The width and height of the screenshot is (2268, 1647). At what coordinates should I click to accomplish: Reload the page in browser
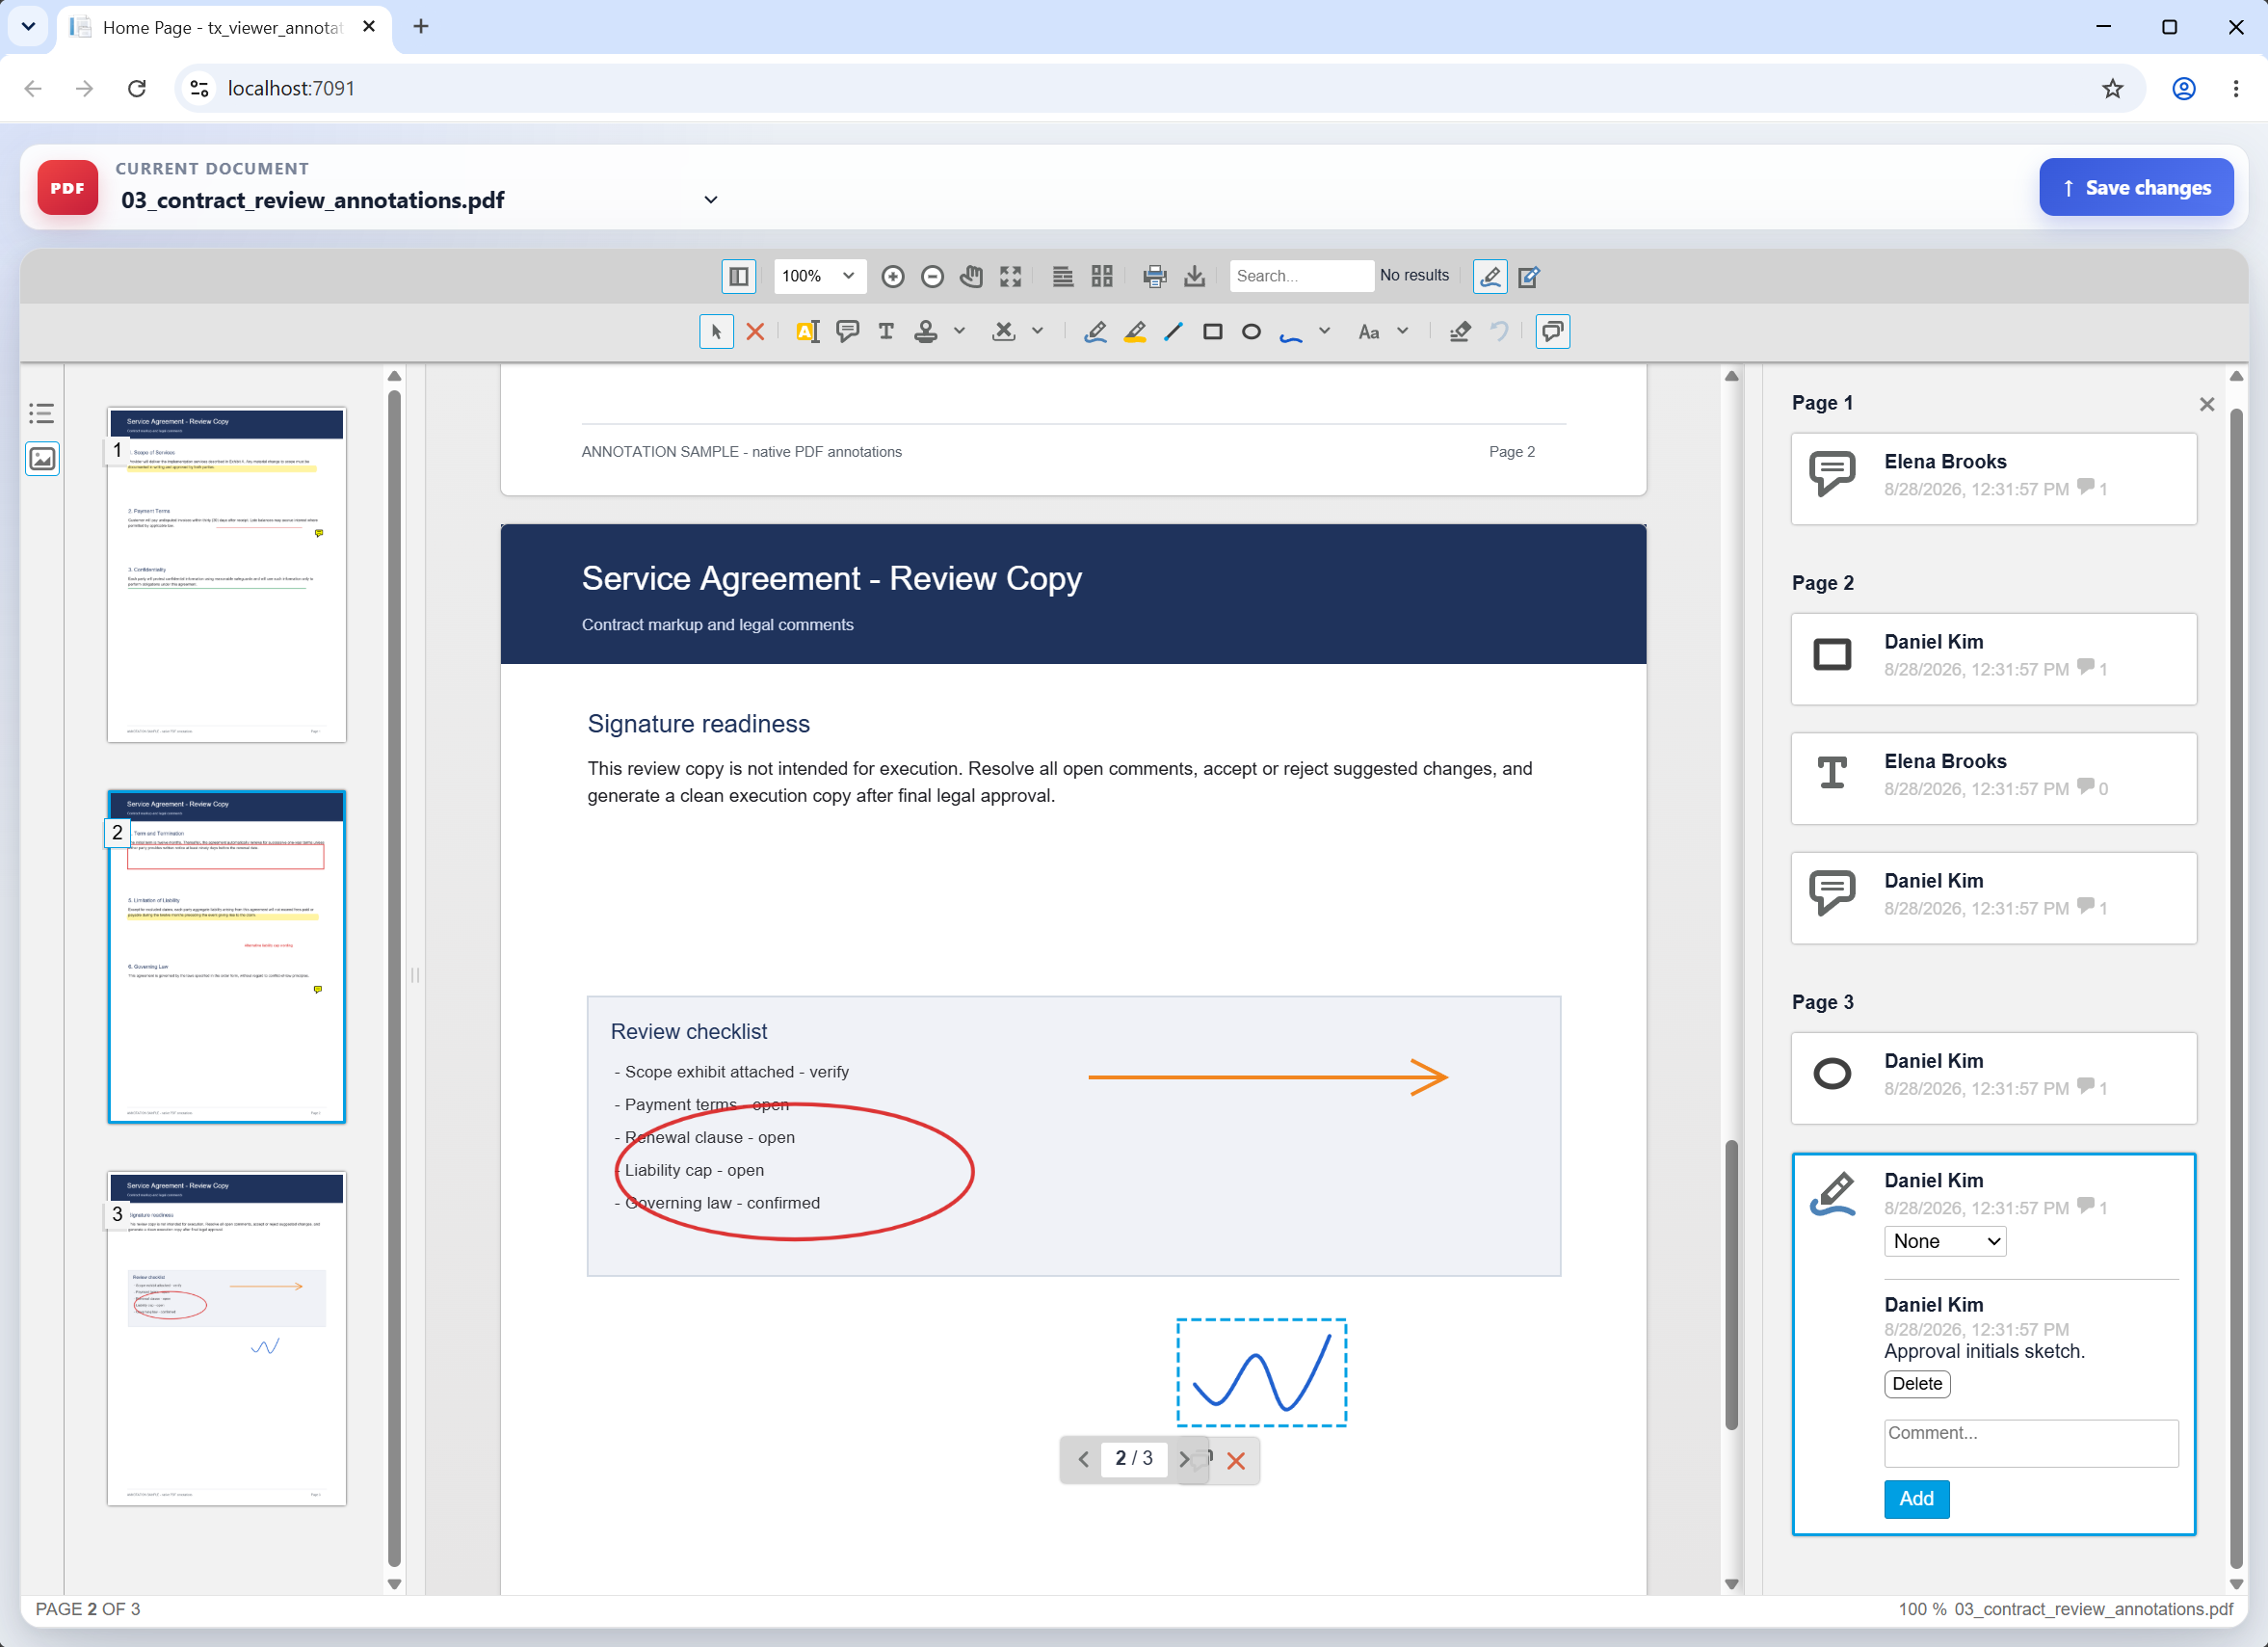coord(137,88)
